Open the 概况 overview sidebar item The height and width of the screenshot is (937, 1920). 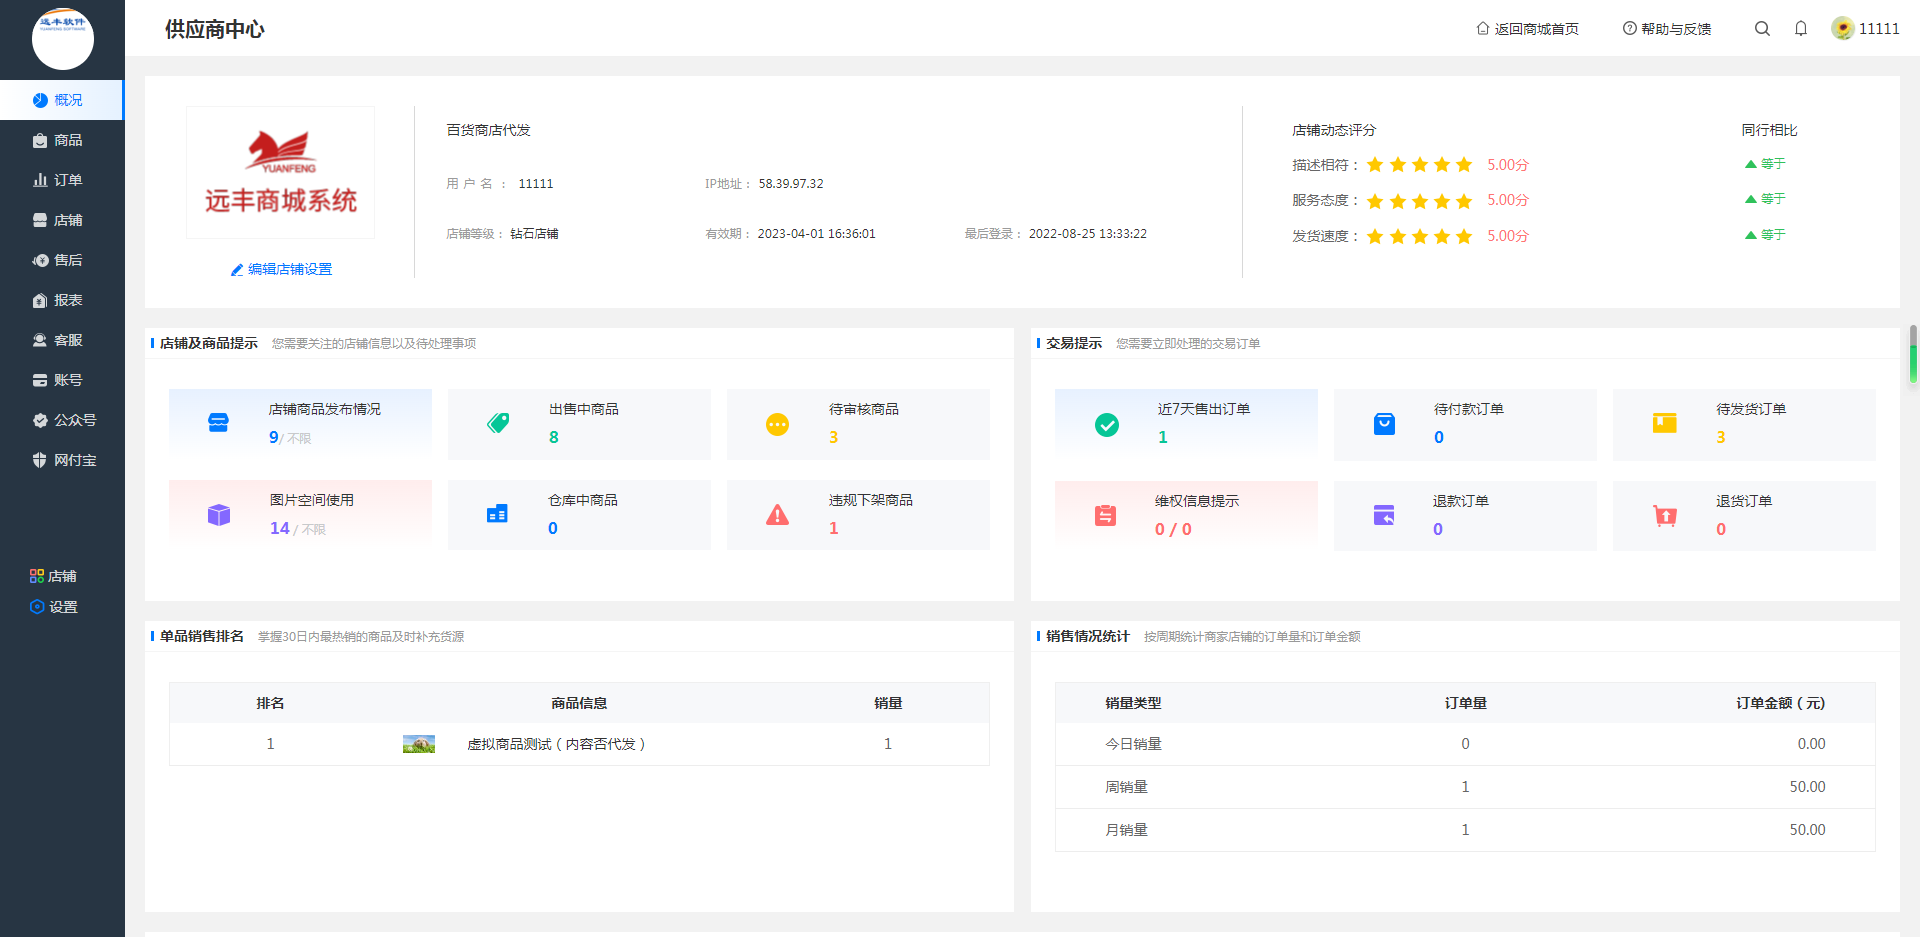[x=61, y=100]
